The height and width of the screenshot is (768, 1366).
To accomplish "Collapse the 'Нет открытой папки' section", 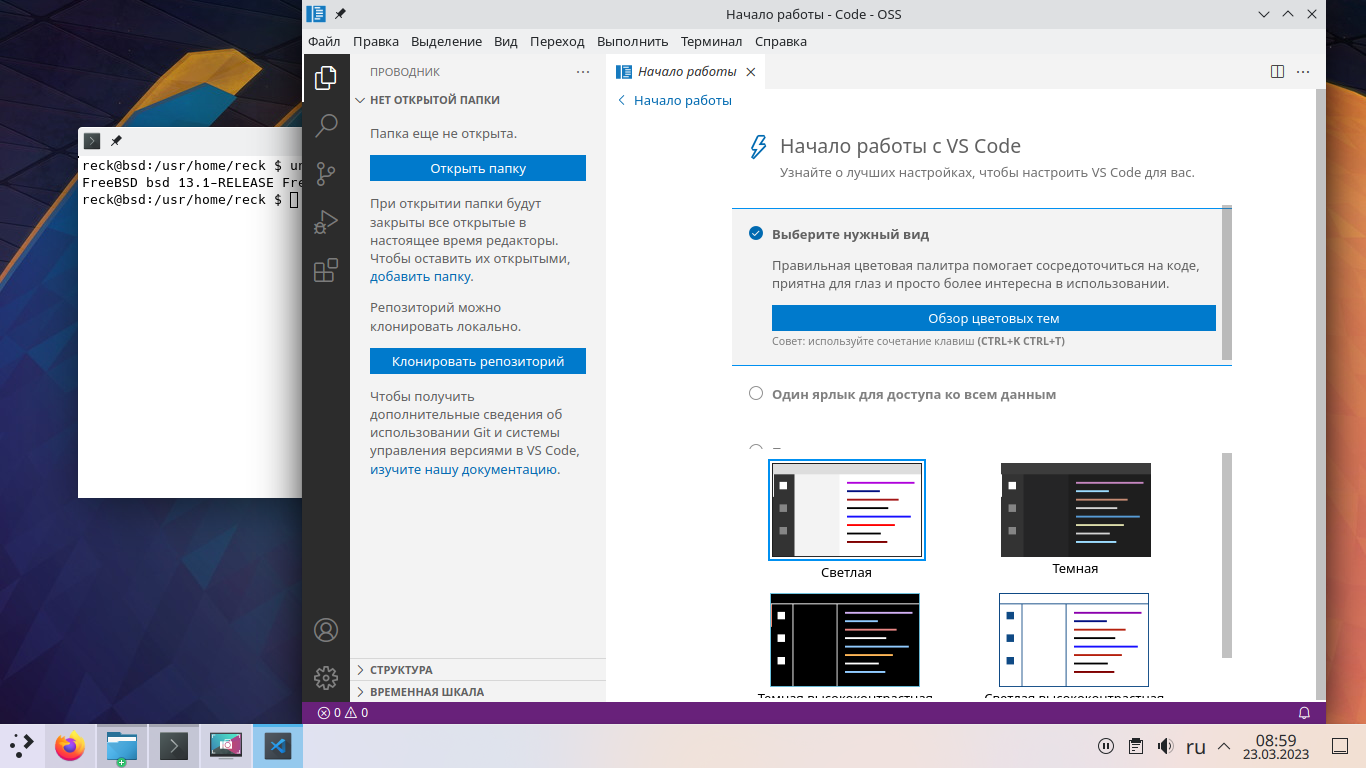I will point(478,100).
